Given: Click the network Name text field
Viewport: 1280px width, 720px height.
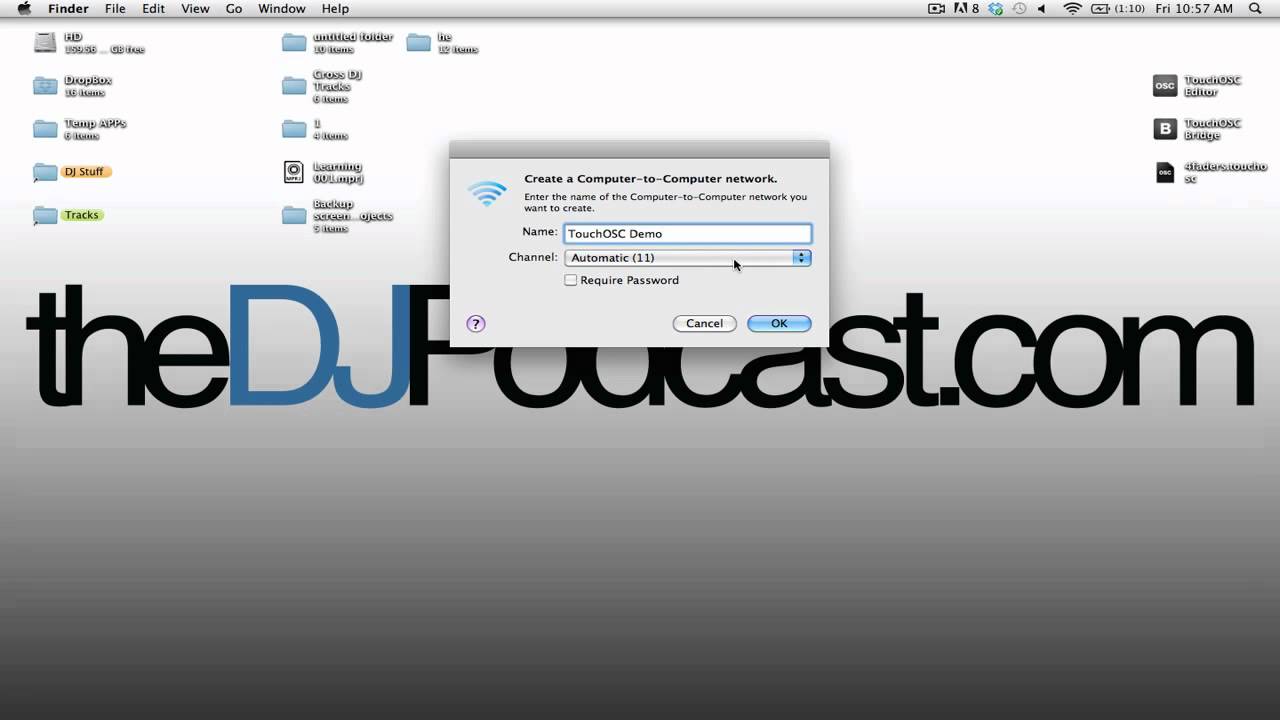Looking at the screenshot, I should (687, 234).
